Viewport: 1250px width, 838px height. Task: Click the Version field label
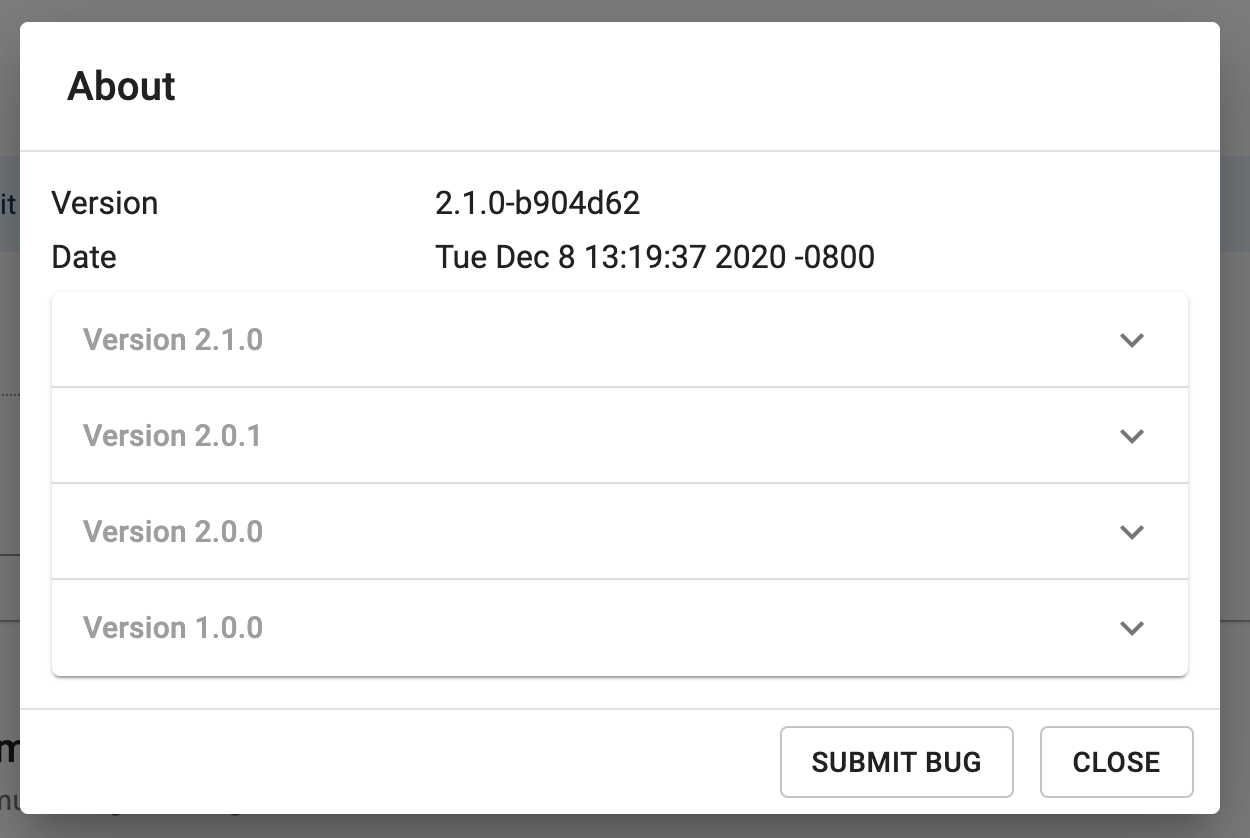coord(105,203)
